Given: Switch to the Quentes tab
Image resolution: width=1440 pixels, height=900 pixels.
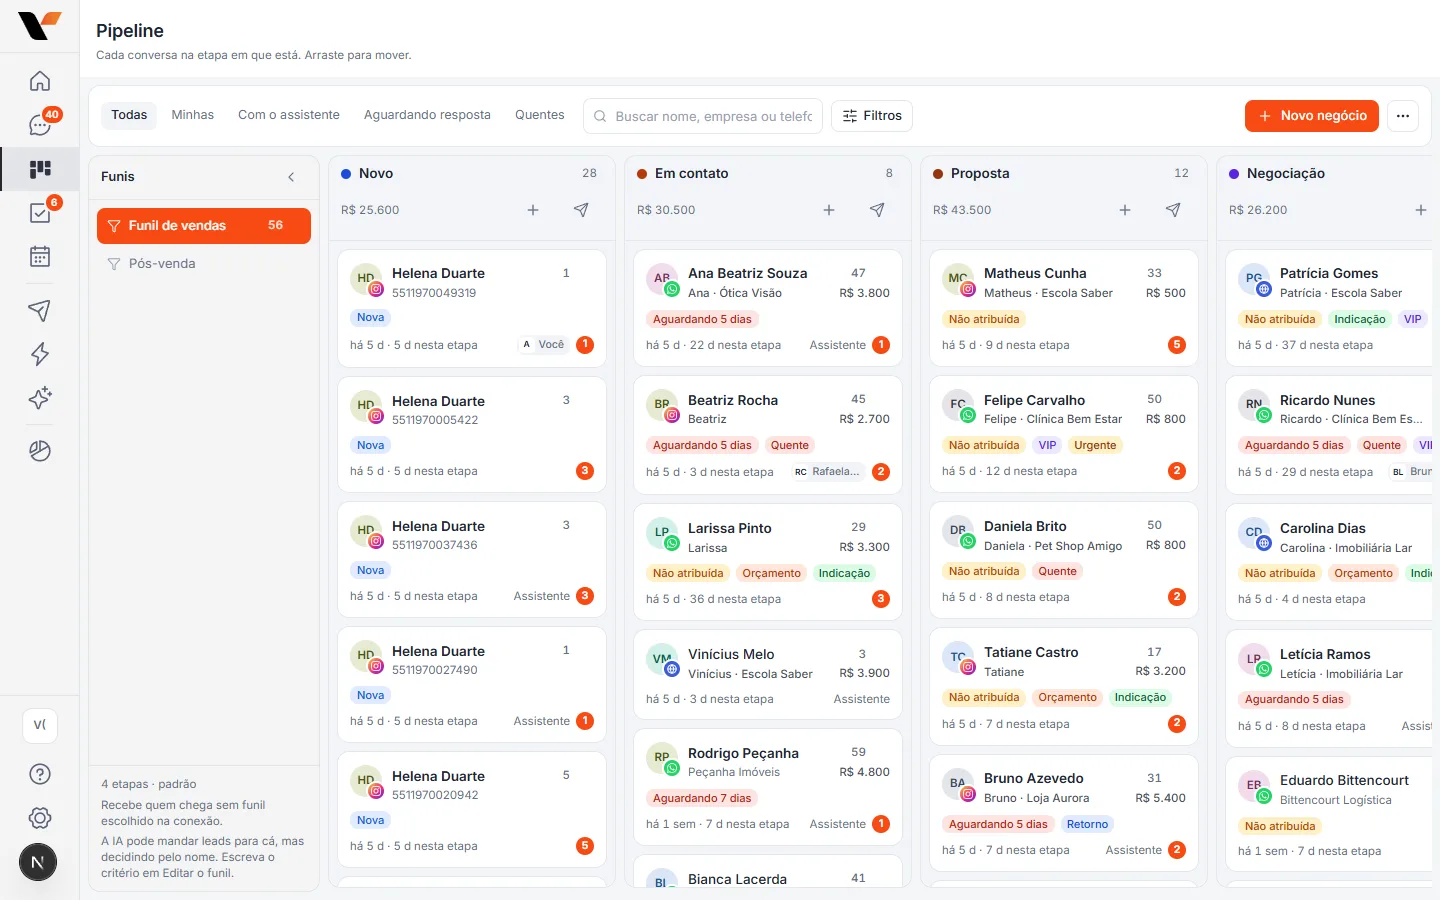Looking at the screenshot, I should pyautogui.click(x=540, y=115).
